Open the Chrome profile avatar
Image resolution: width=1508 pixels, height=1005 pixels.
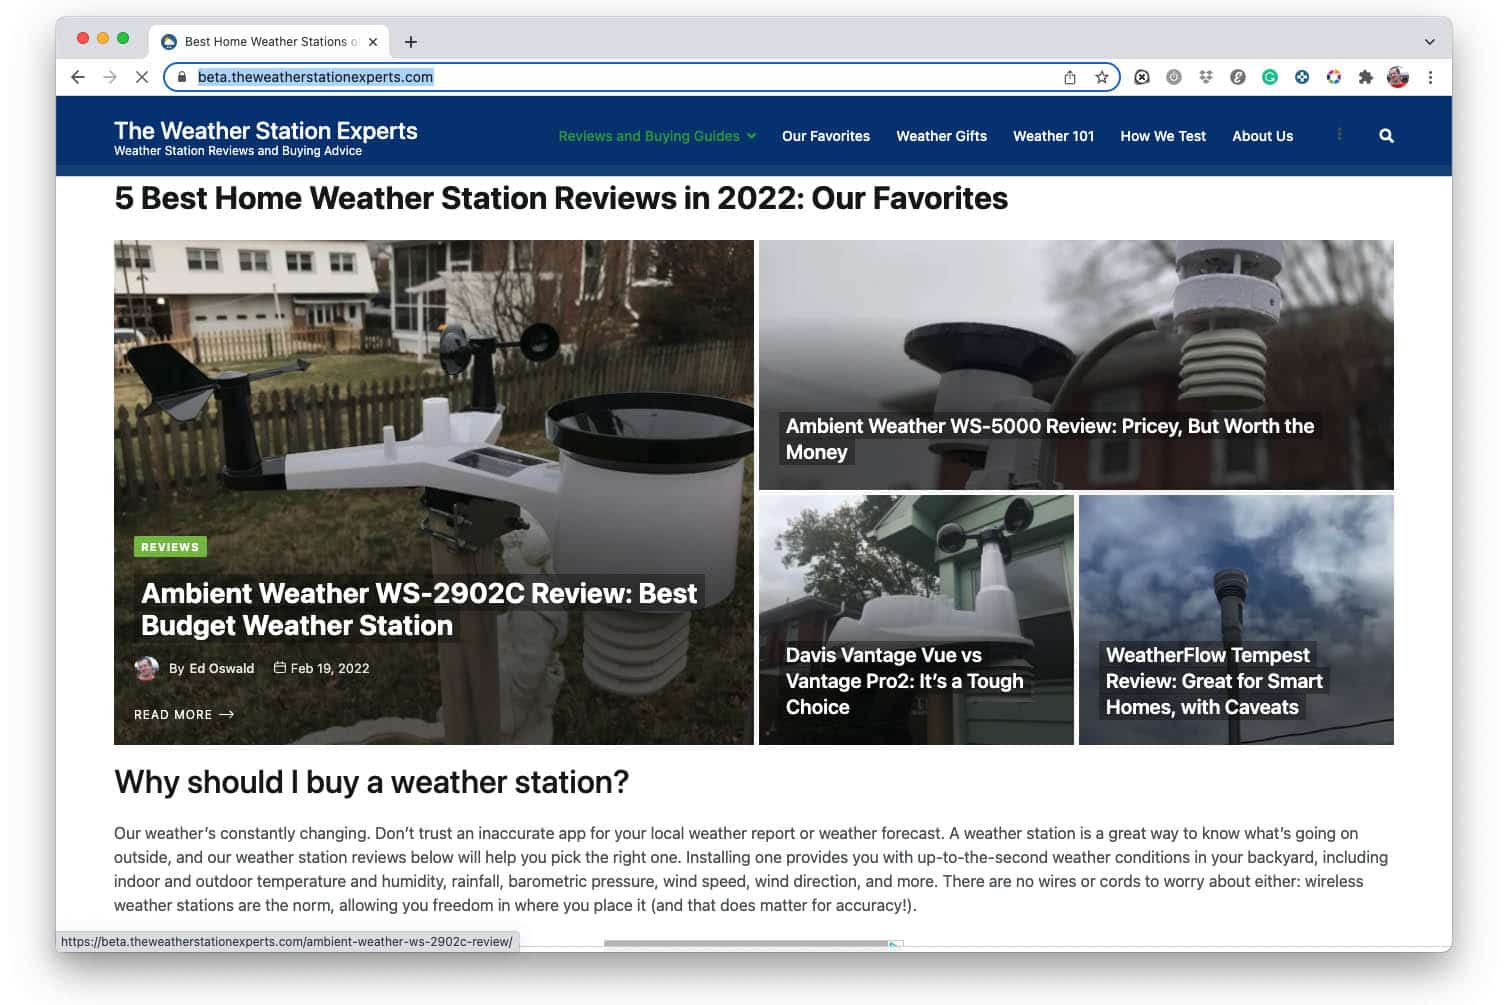[x=1397, y=77]
